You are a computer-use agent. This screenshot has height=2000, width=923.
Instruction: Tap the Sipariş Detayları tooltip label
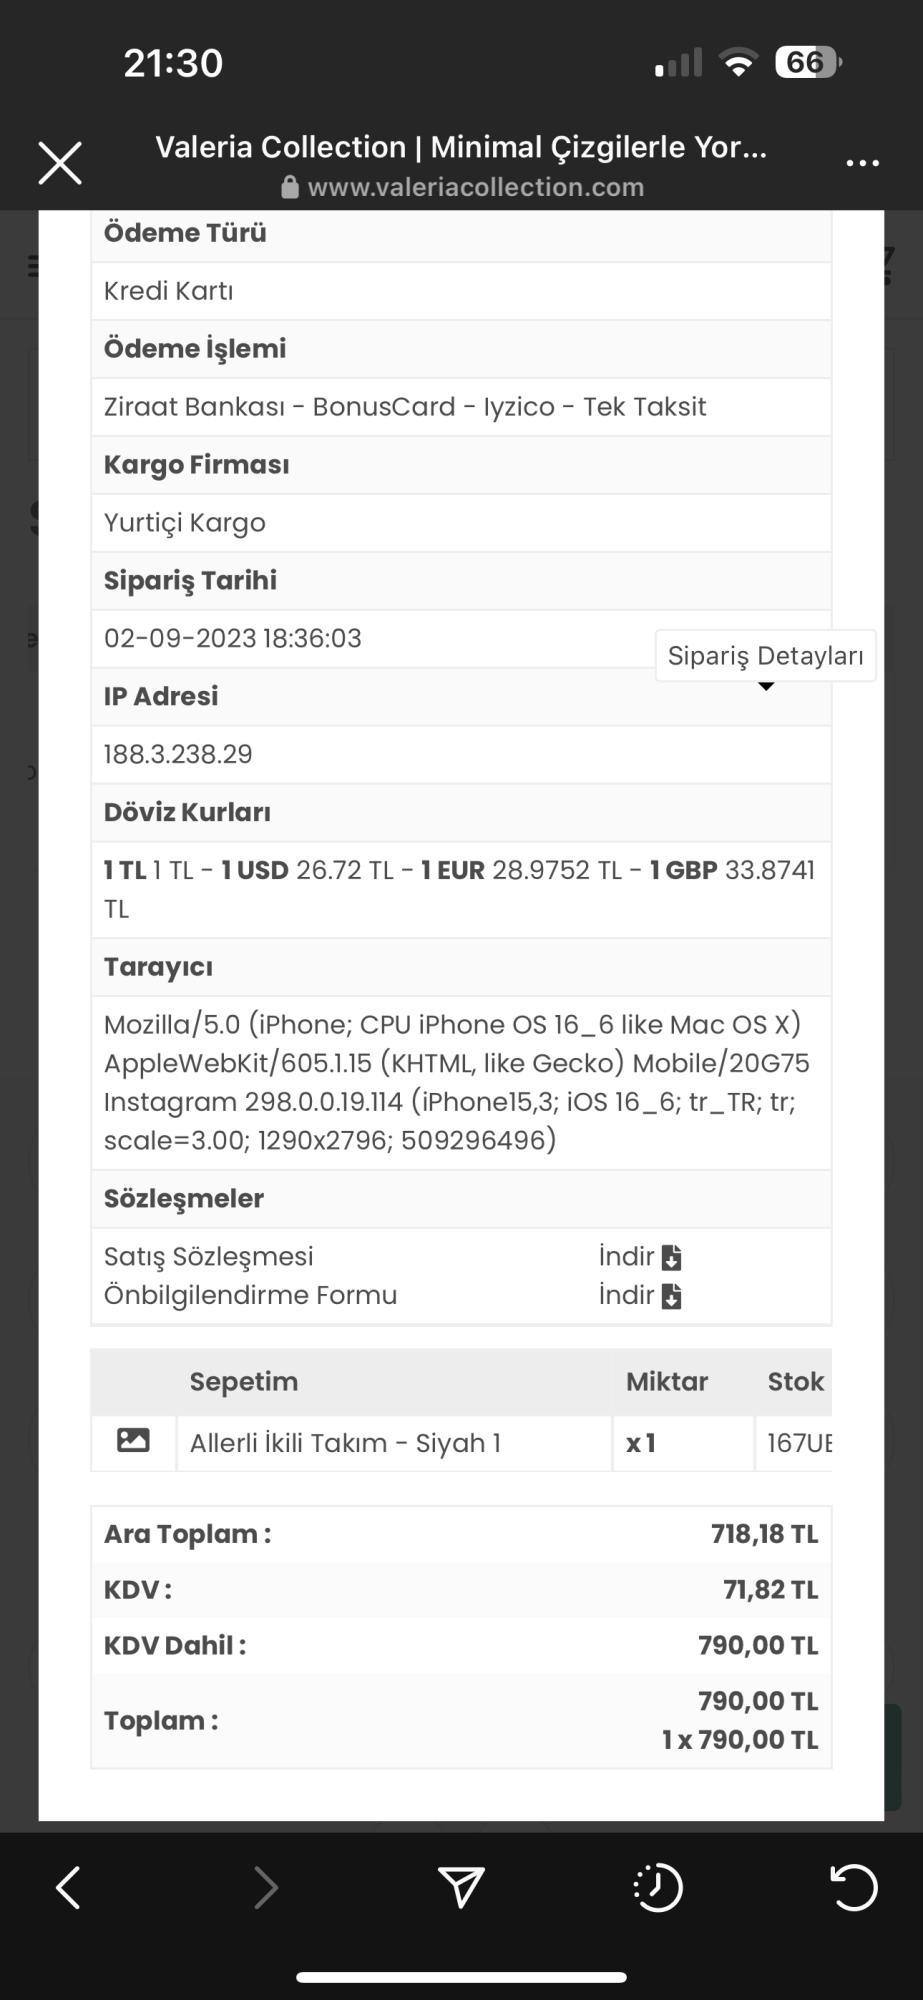[x=765, y=656]
